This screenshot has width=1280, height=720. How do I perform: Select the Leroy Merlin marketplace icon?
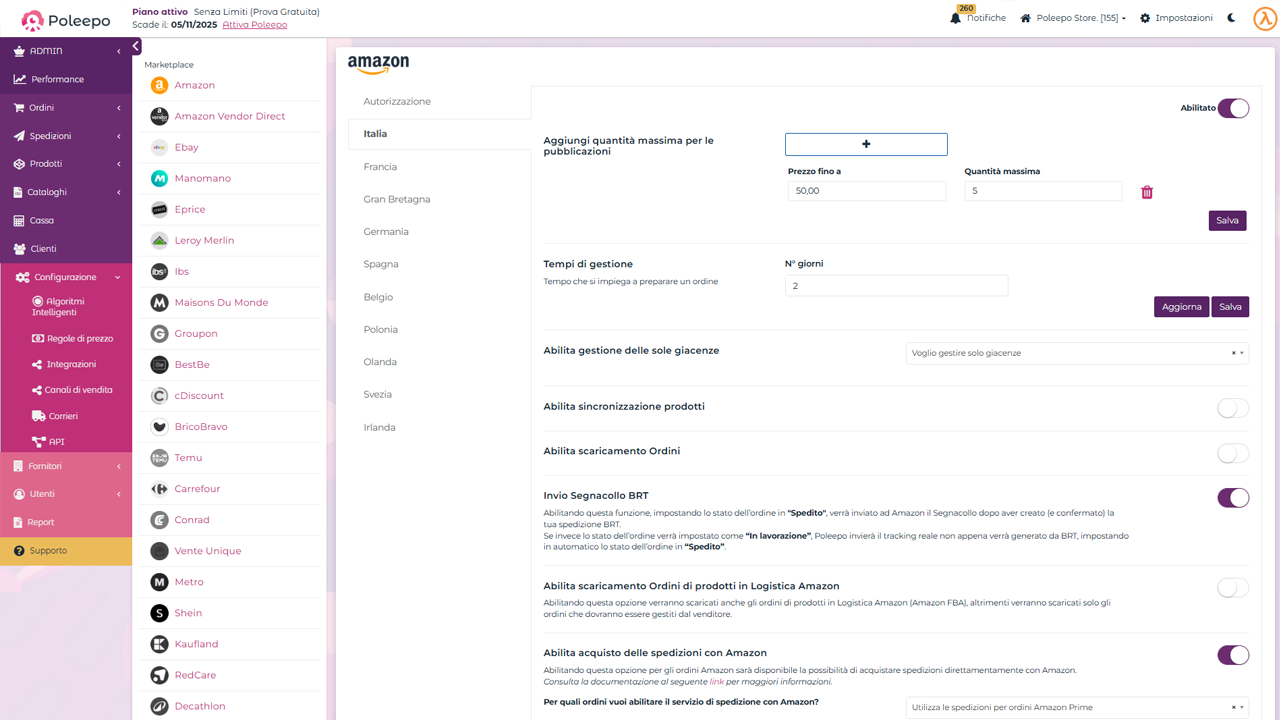(159, 240)
